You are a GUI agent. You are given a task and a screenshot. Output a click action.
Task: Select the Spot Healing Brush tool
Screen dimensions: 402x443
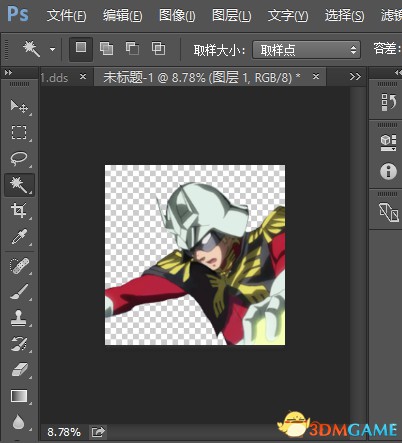click(x=19, y=266)
